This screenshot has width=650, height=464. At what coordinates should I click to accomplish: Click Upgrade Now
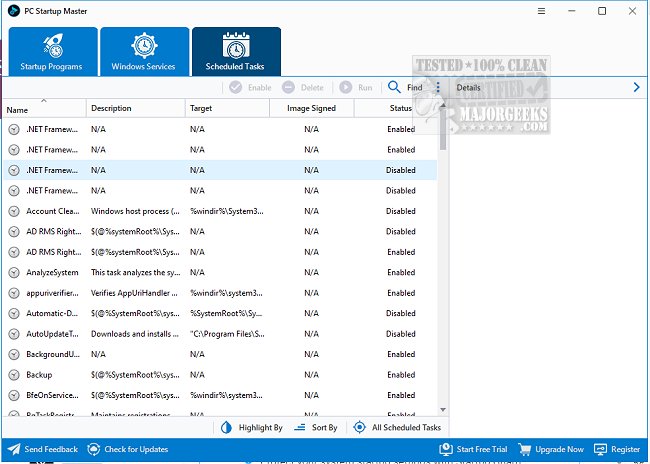pyautogui.click(x=551, y=449)
